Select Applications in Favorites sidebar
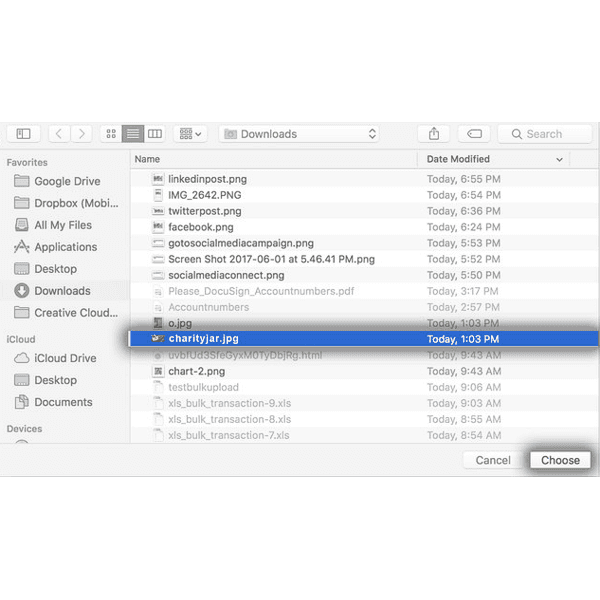 (65, 247)
